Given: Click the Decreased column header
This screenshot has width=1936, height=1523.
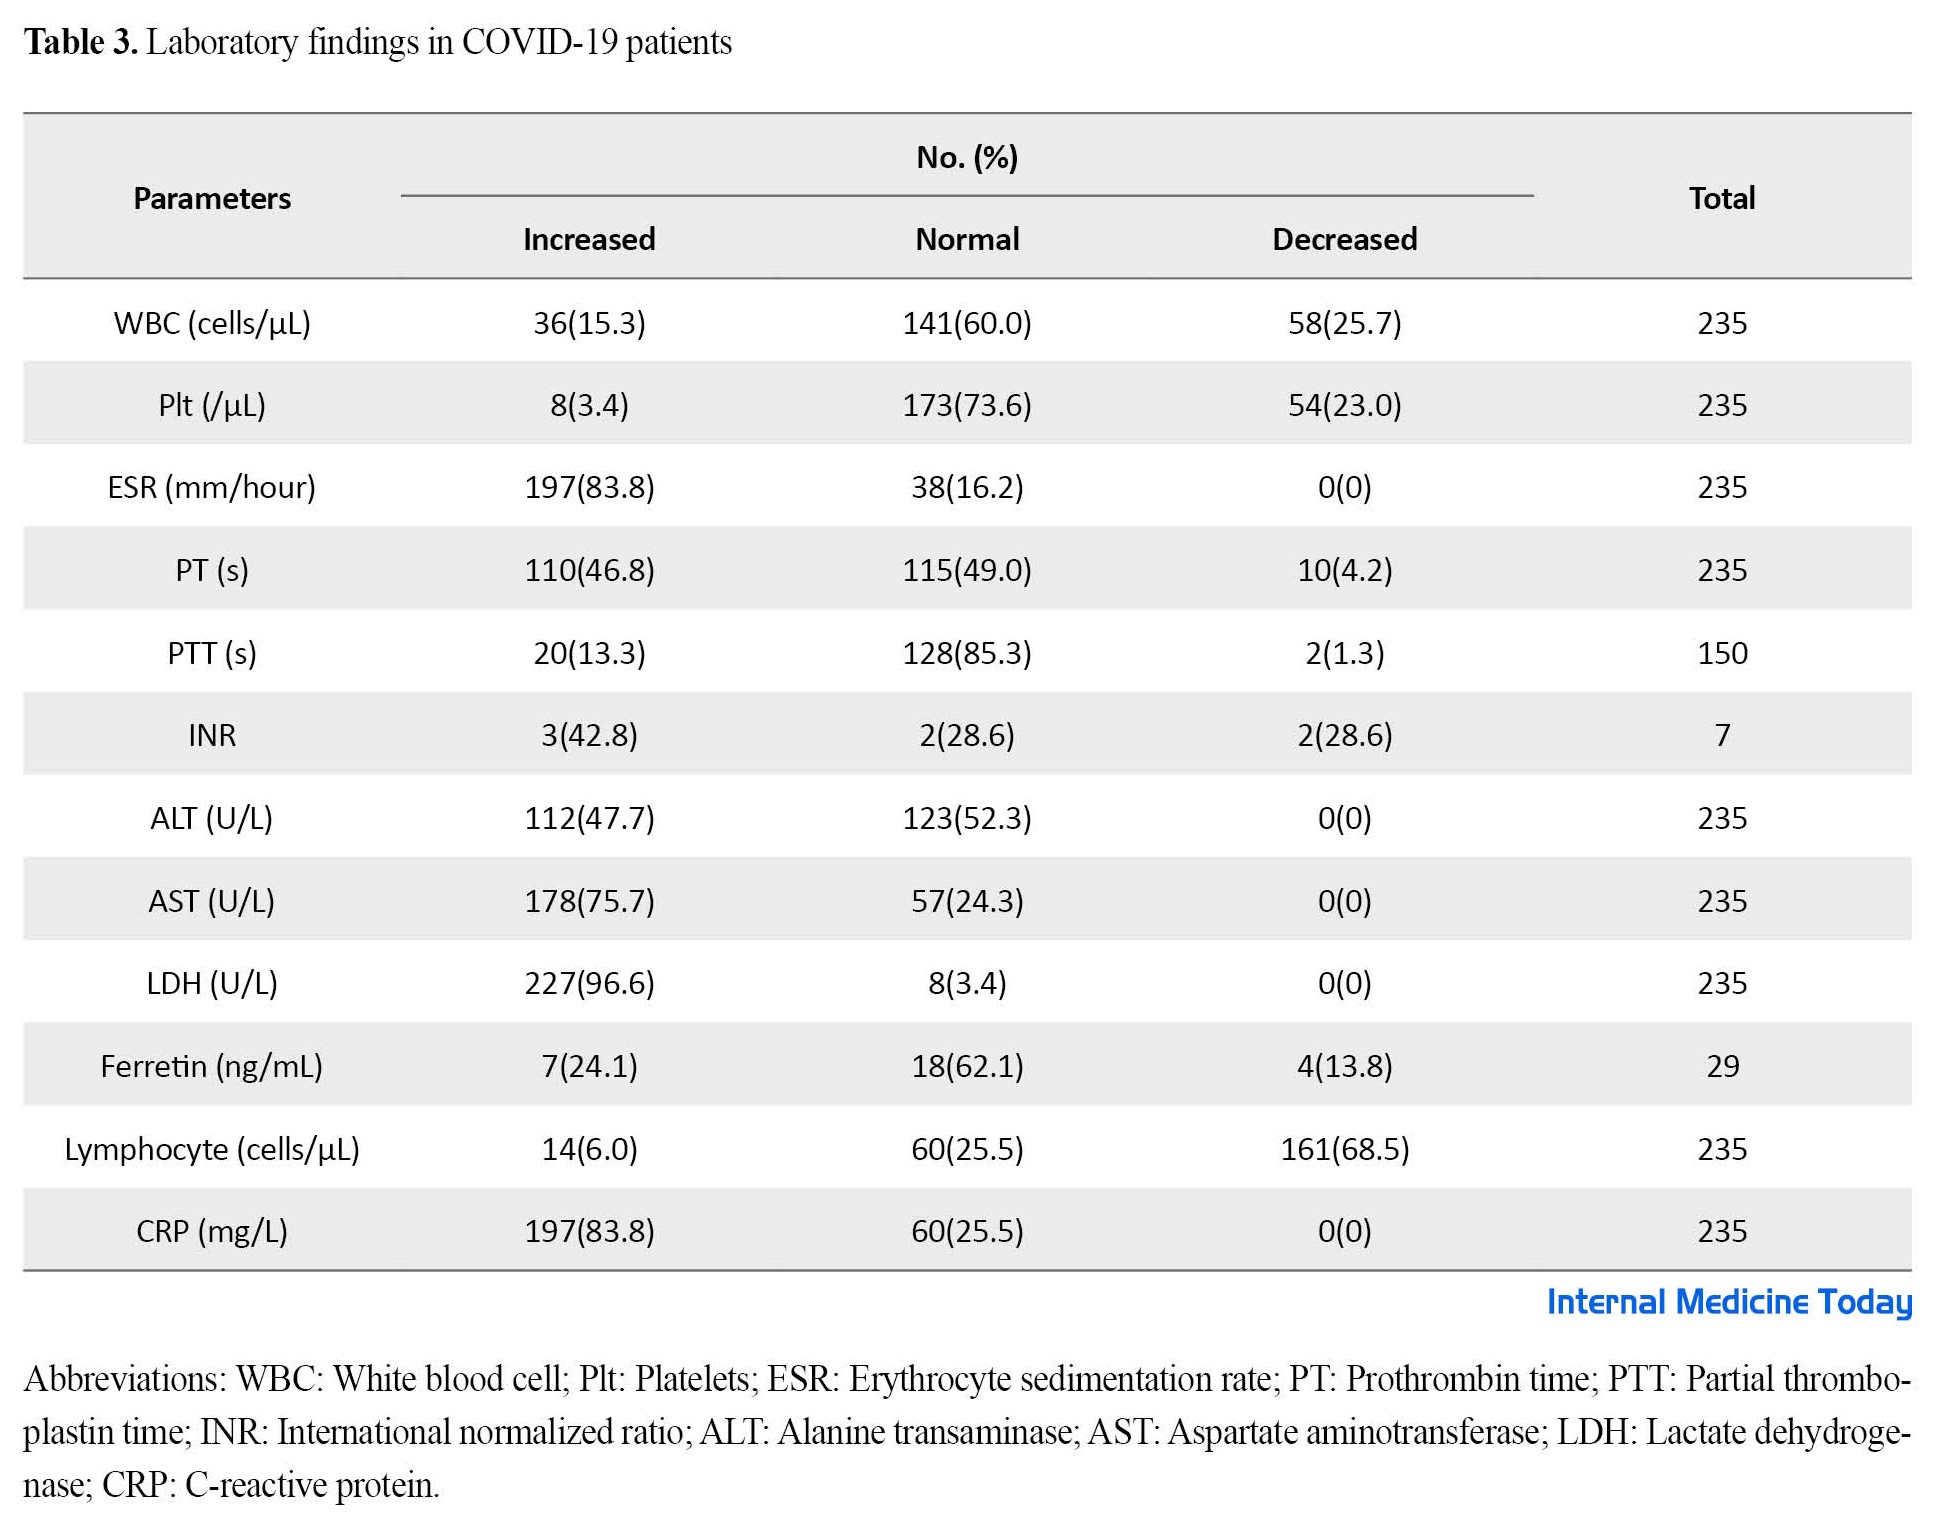Looking at the screenshot, I should [1344, 239].
